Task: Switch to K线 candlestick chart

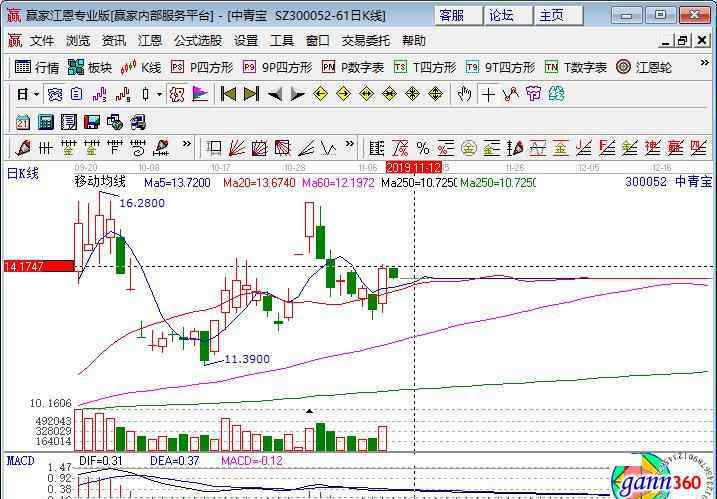Action: pos(141,68)
